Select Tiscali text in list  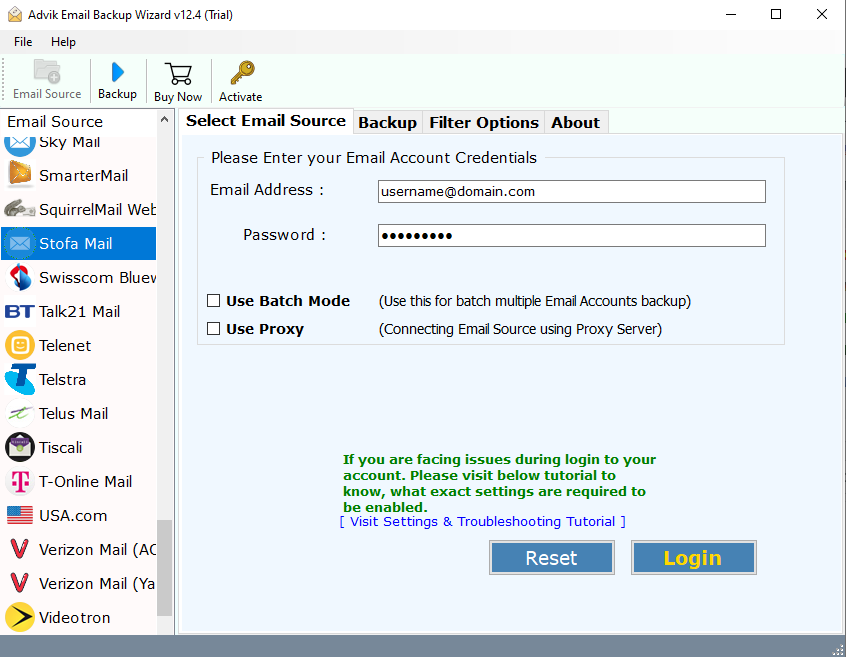tap(60, 447)
